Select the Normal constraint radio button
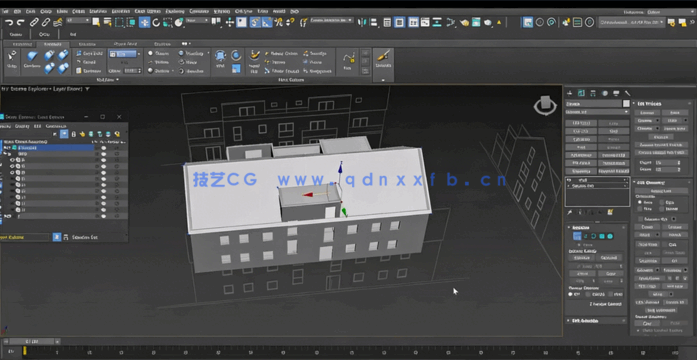Viewport: 697px width, 360px height. pyautogui.click(x=662, y=208)
